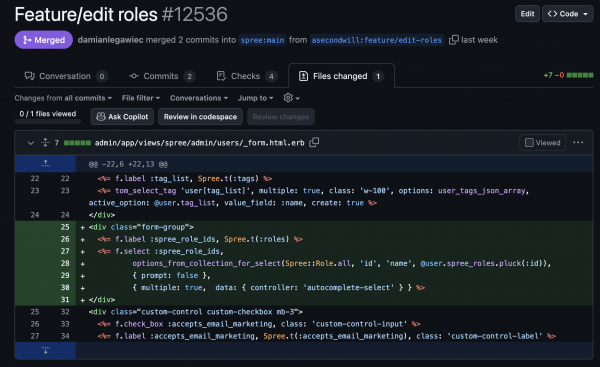Click the Review changes button
This screenshot has width=600, height=367.
pos(281,117)
